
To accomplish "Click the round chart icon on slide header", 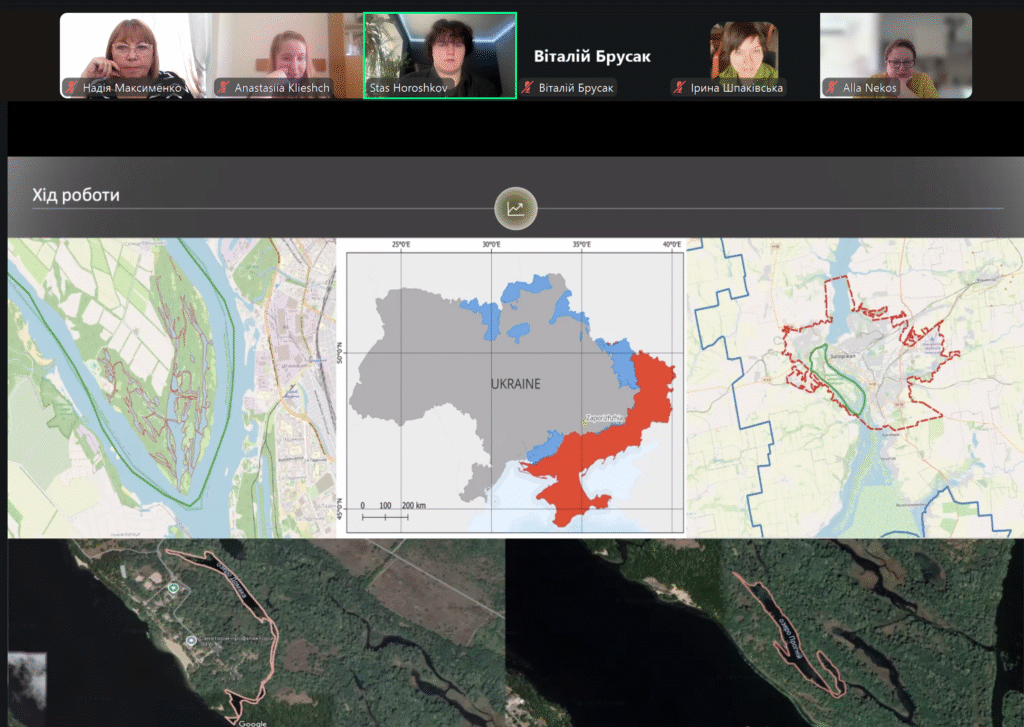I will click(x=515, y=208).
